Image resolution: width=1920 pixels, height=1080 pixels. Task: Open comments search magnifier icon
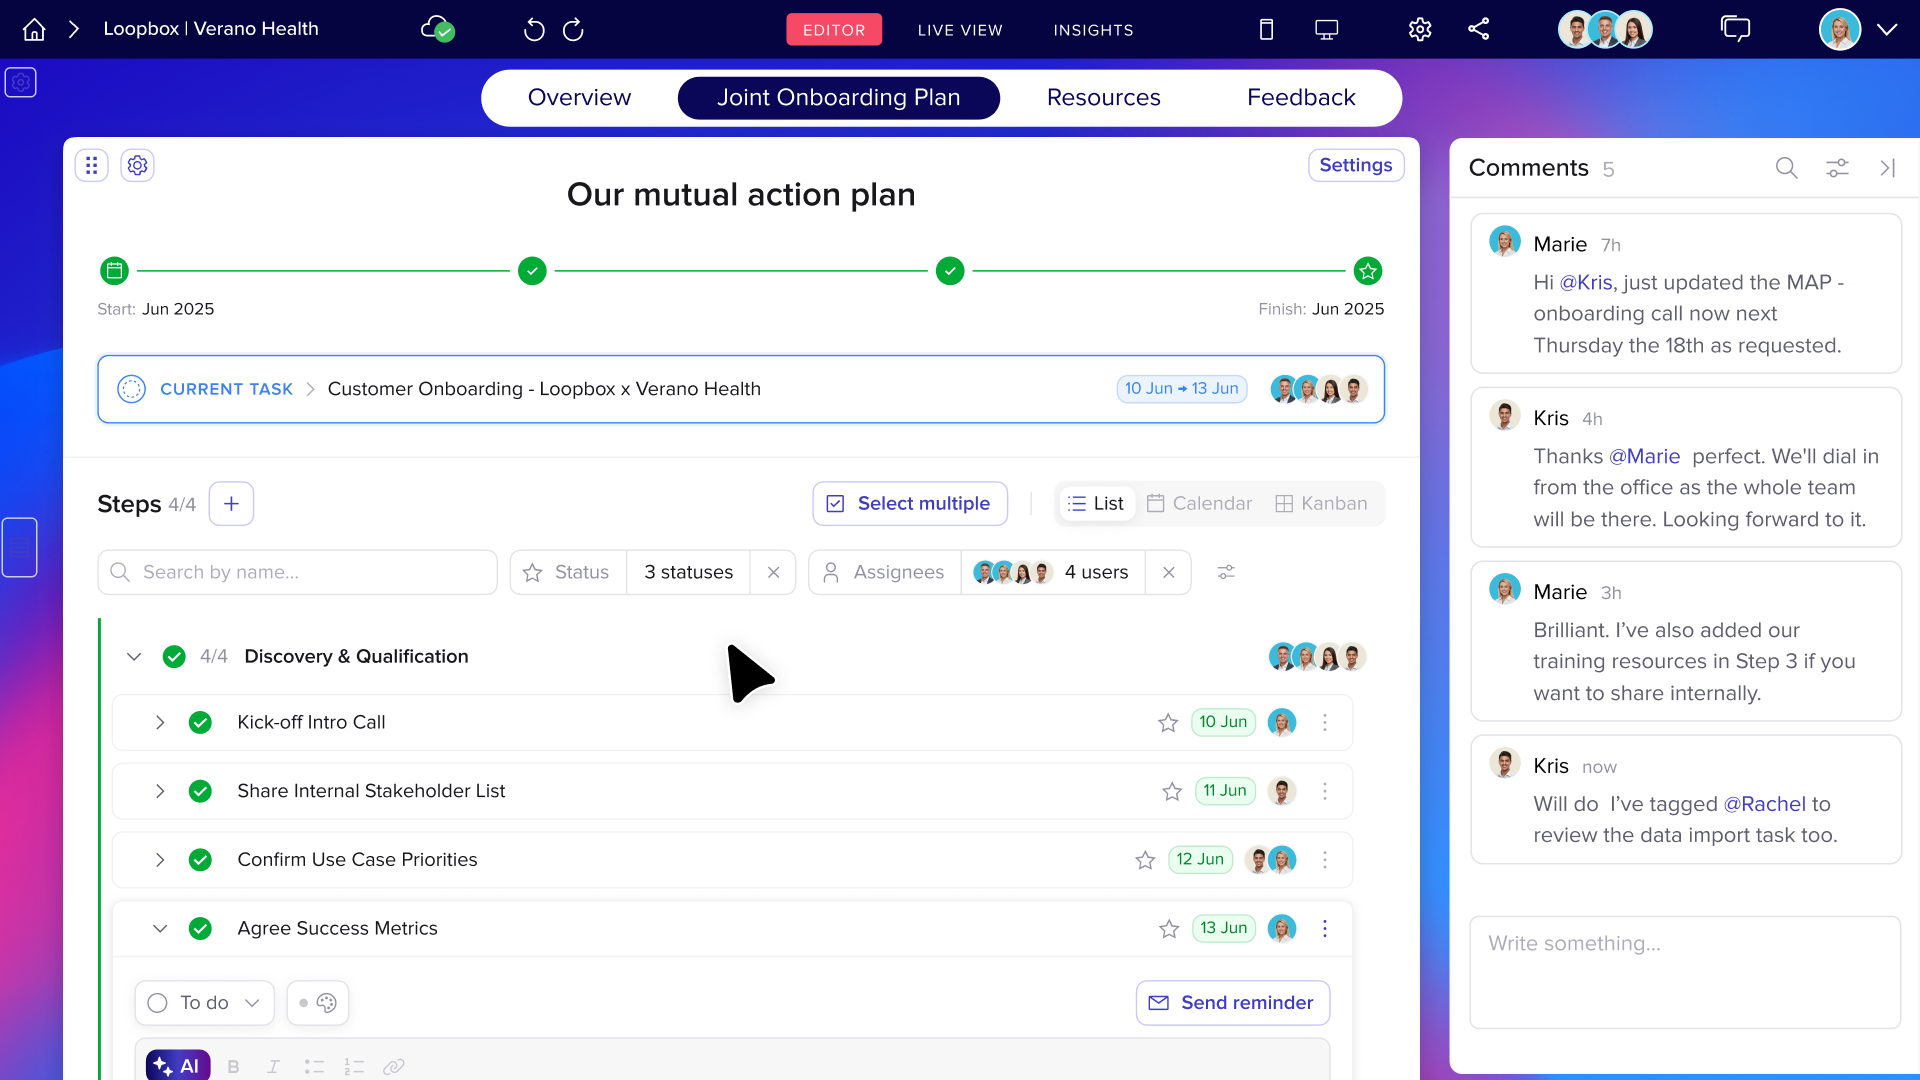(x=1786, y=168)
